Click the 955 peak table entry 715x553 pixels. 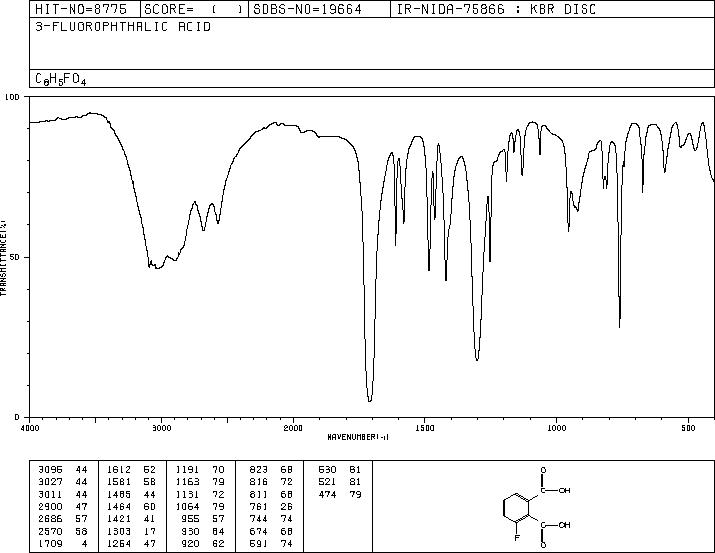point(203,519)
